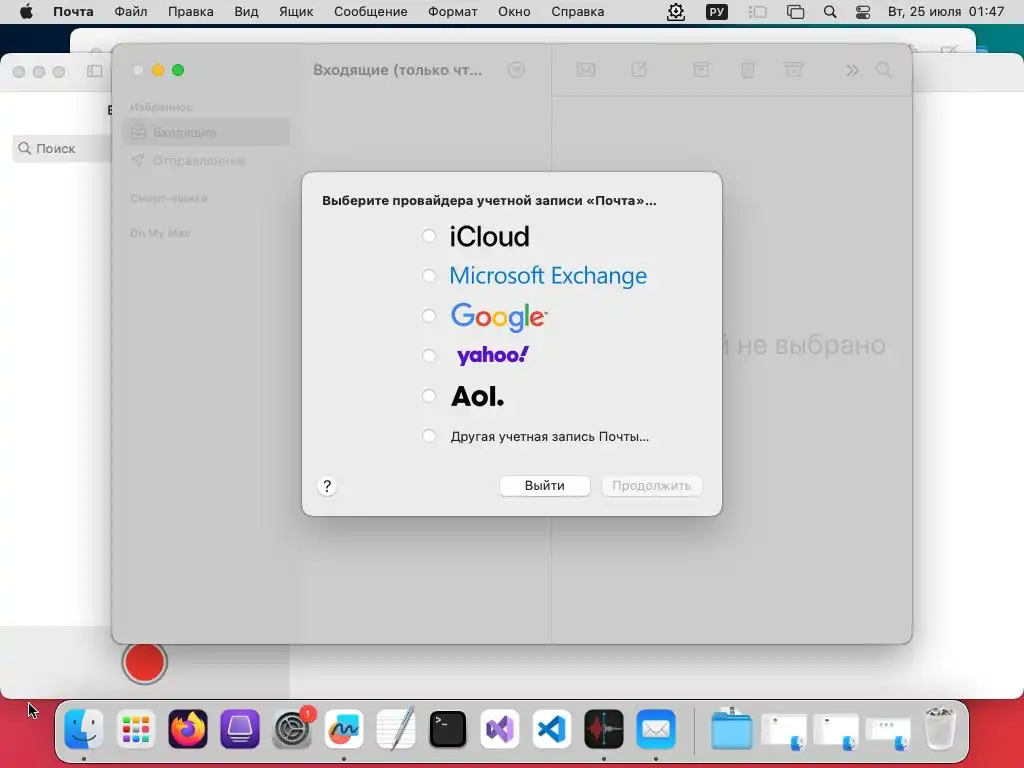Click the red record button
Viewport: 1024px width, 768px height.
pos(144,663)
